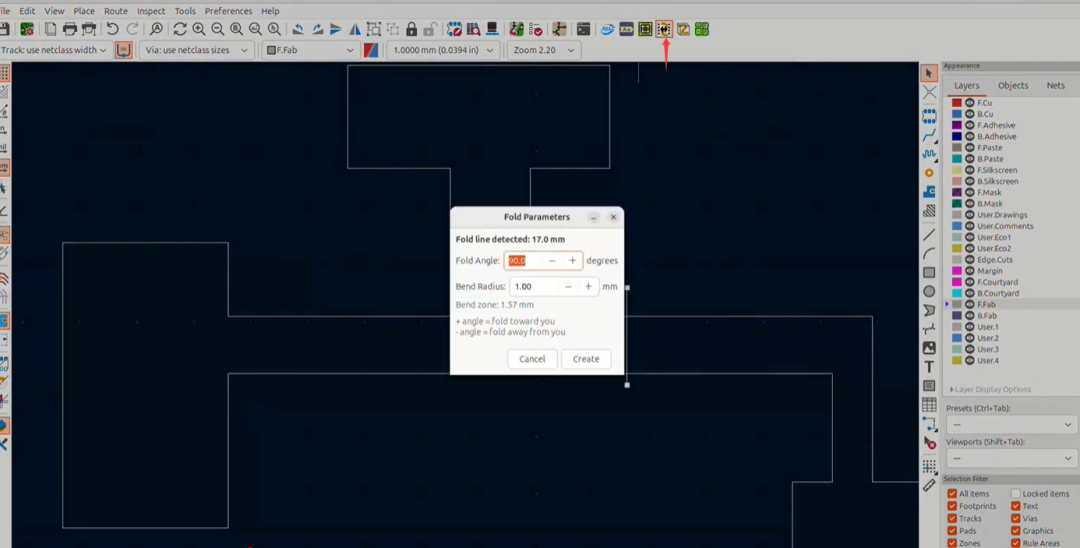Decrease Fold Angle with minus button
This screenshot has width=1080, height=548.
point(552,261)
